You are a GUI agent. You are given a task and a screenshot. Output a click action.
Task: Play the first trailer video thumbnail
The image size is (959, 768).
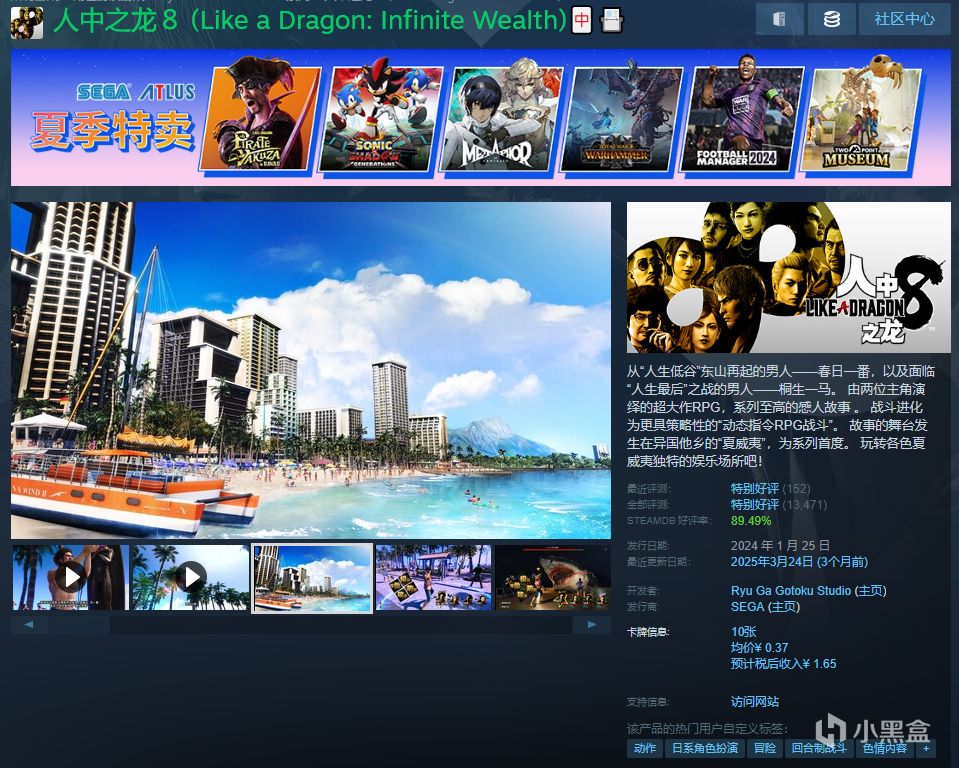point(71,577)
